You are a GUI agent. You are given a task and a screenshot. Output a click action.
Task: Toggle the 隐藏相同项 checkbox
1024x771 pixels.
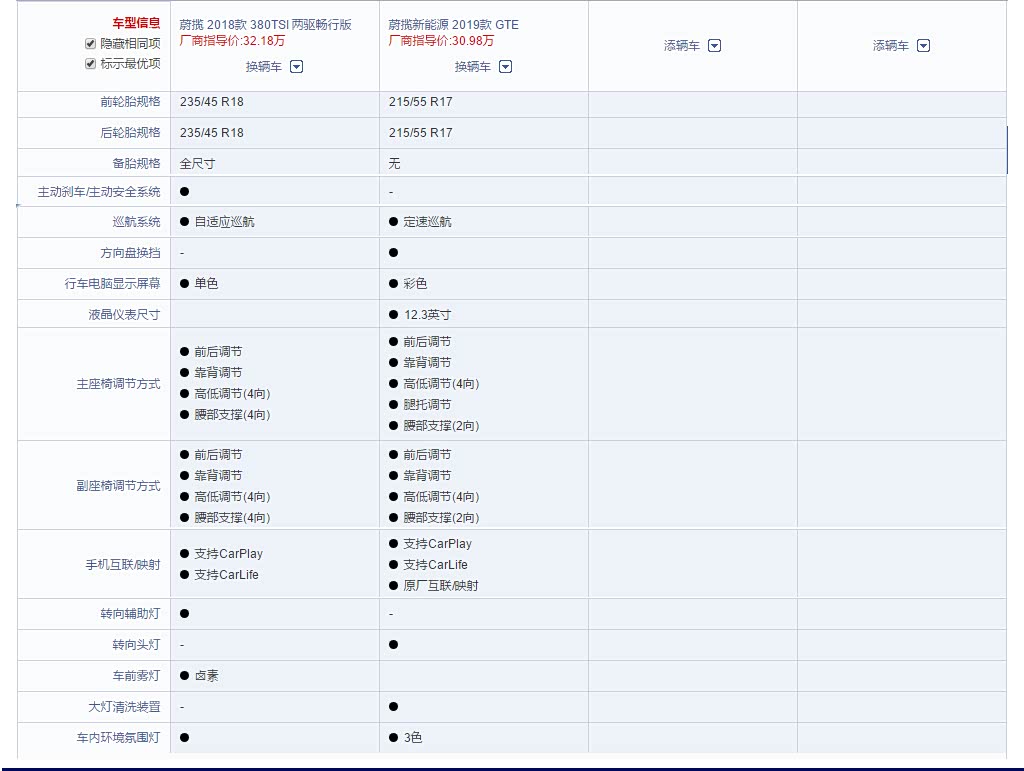[91, 44]
